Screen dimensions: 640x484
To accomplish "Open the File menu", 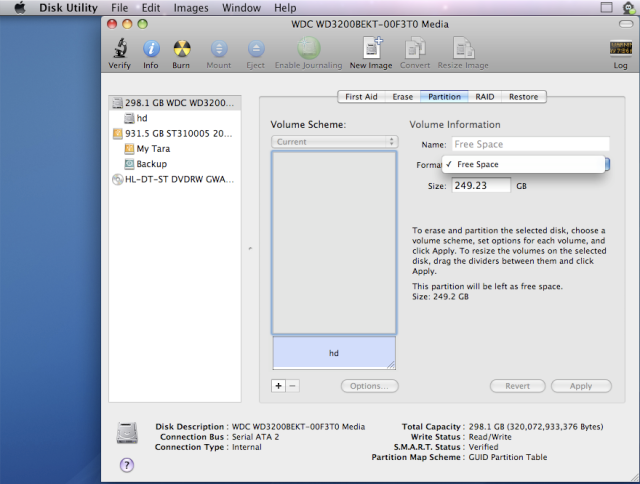I will (x=120, y=8).
